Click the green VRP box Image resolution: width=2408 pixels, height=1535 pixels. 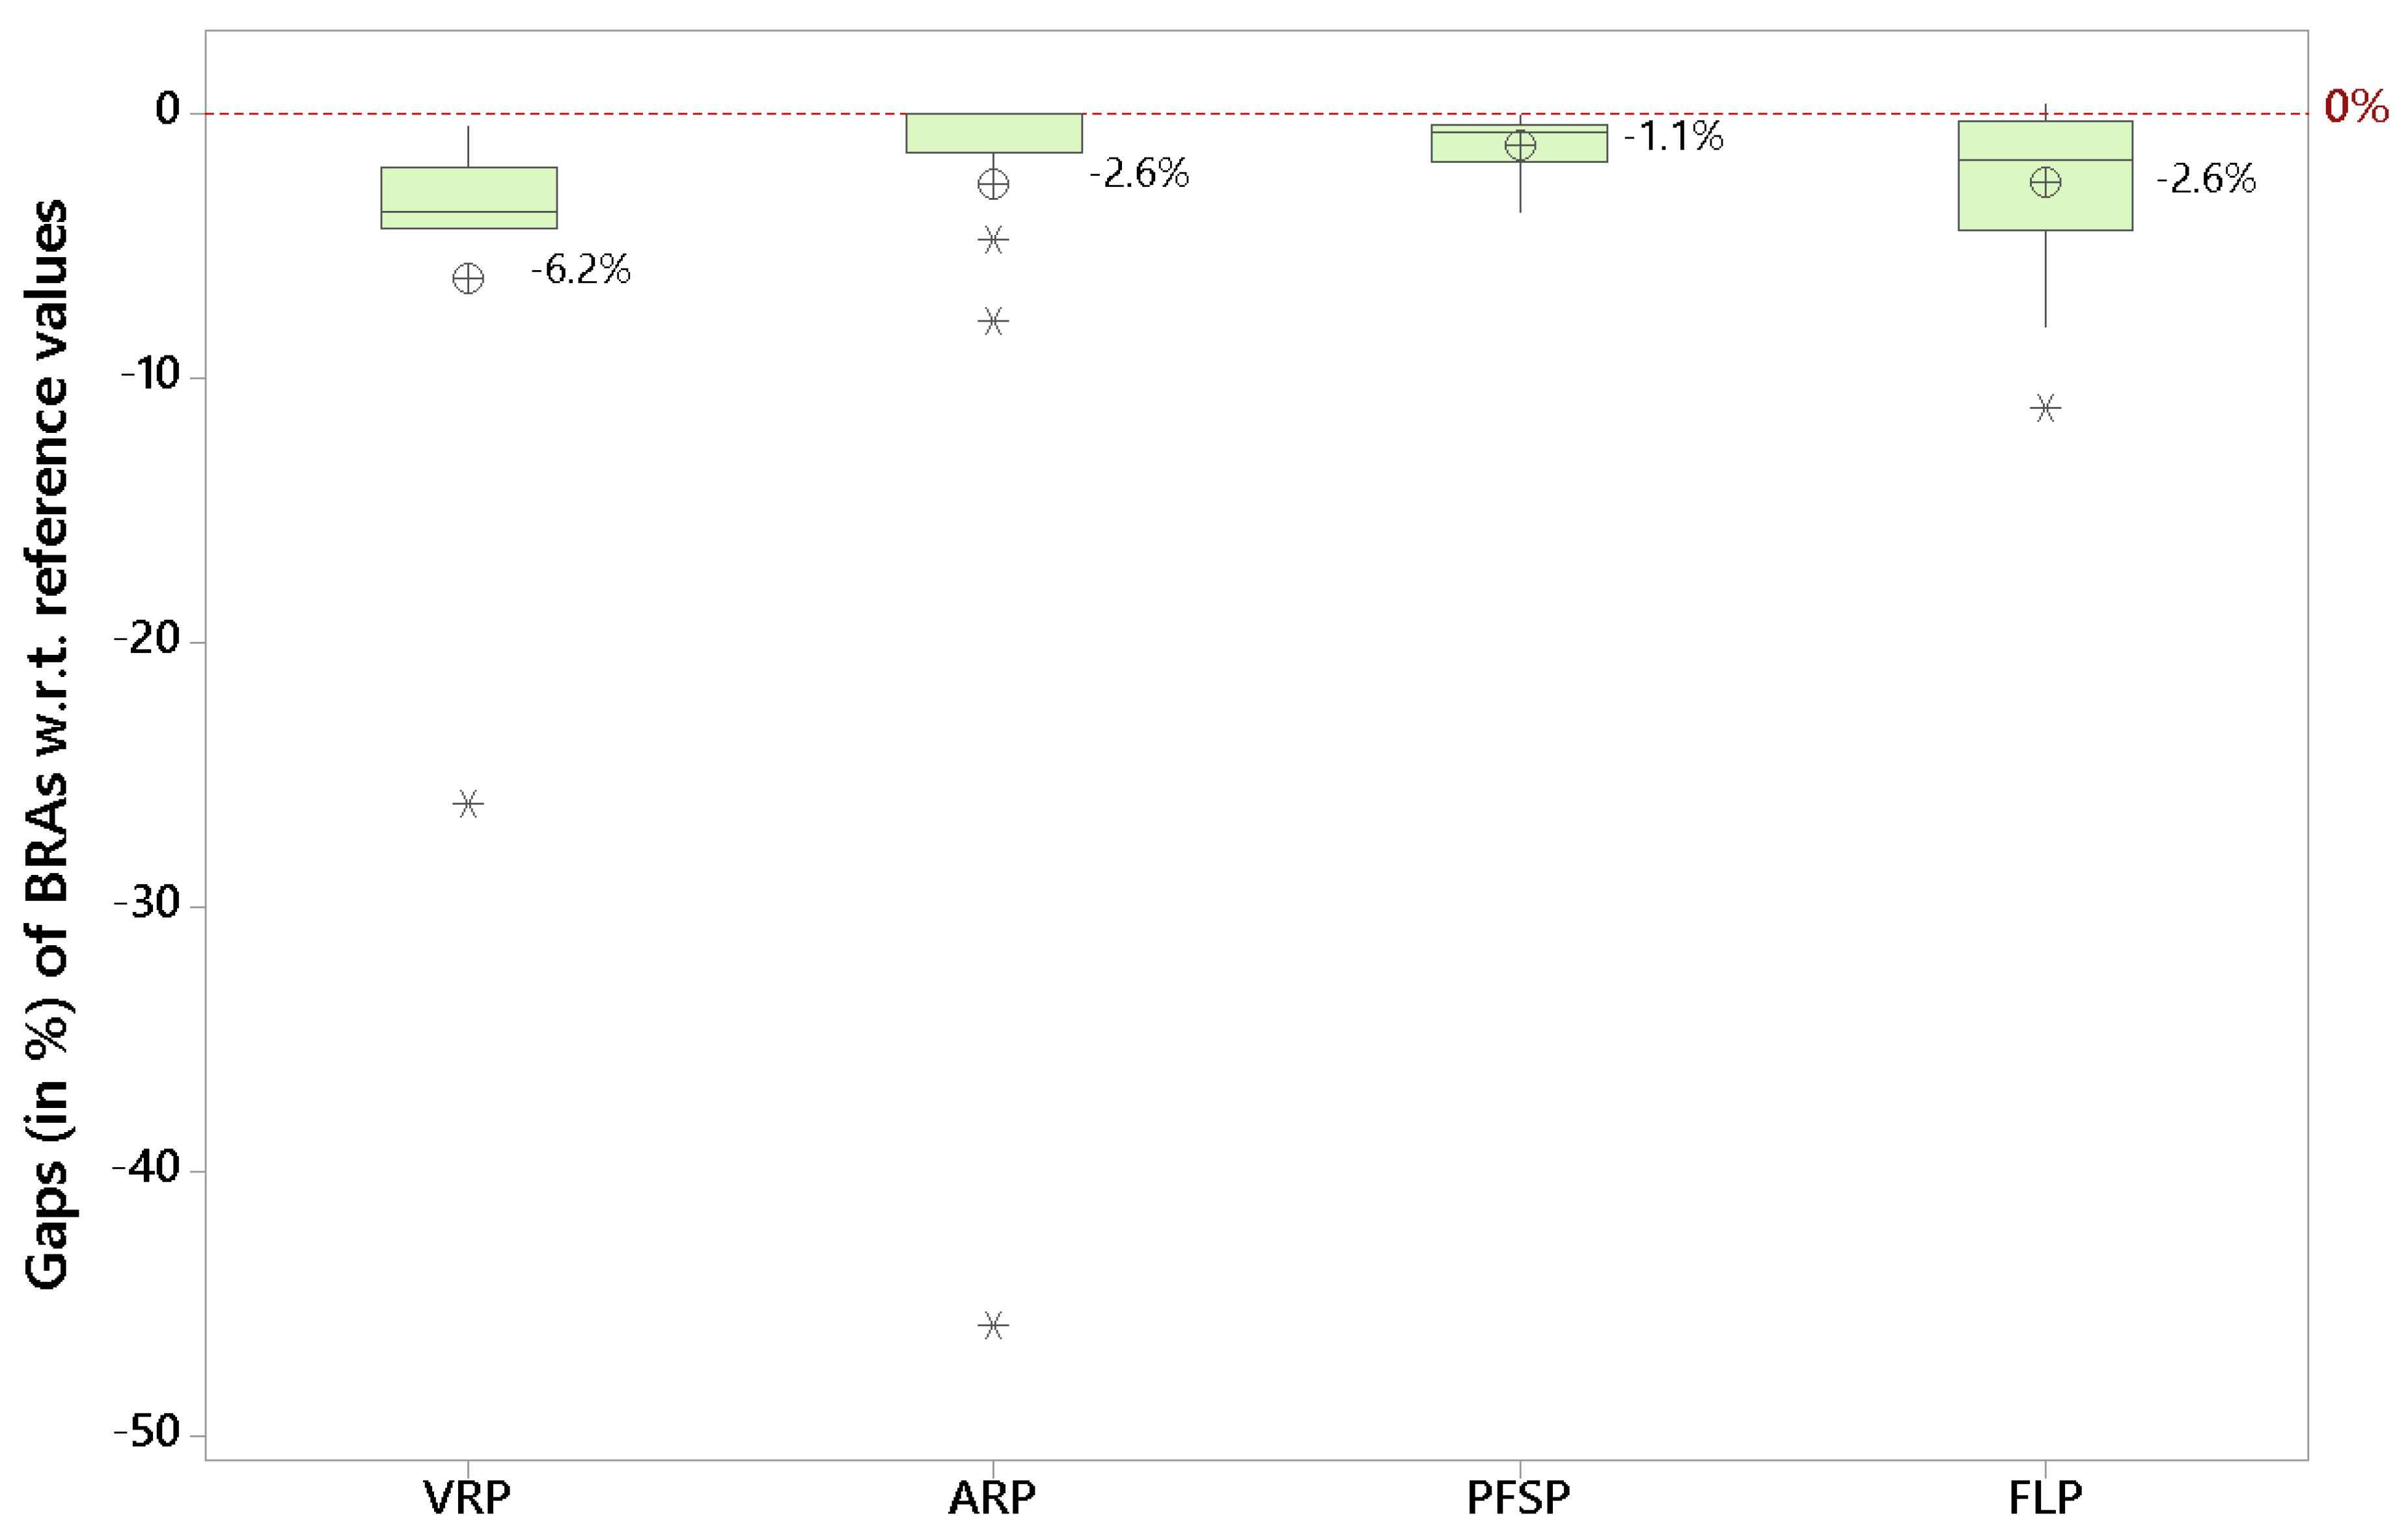tap(468, 190)
